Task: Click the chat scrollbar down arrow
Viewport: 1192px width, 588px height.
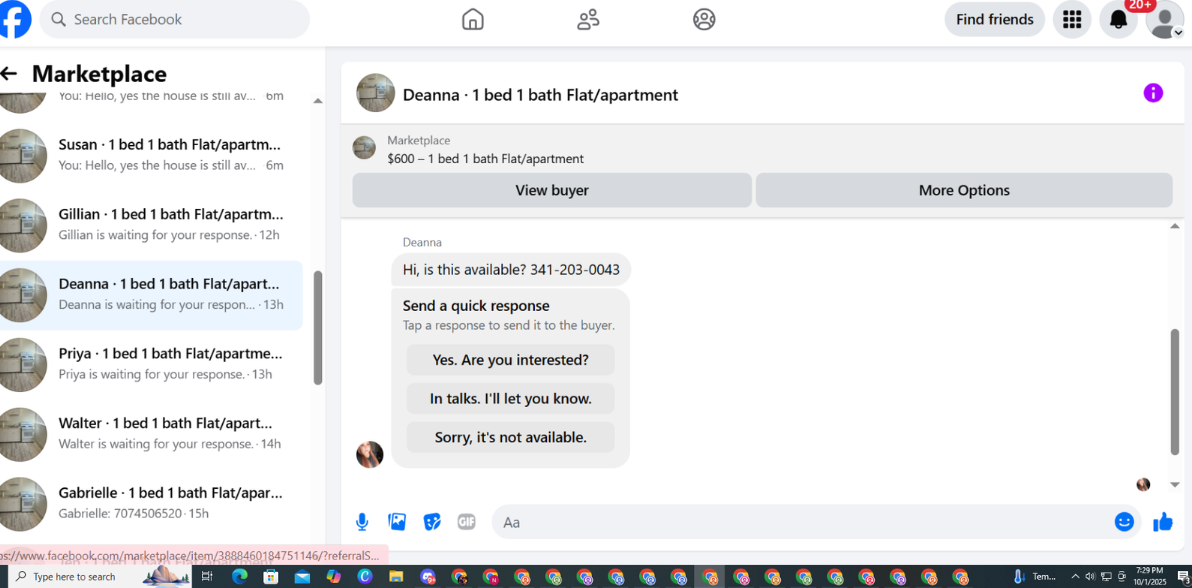Action: [1175, 485]
